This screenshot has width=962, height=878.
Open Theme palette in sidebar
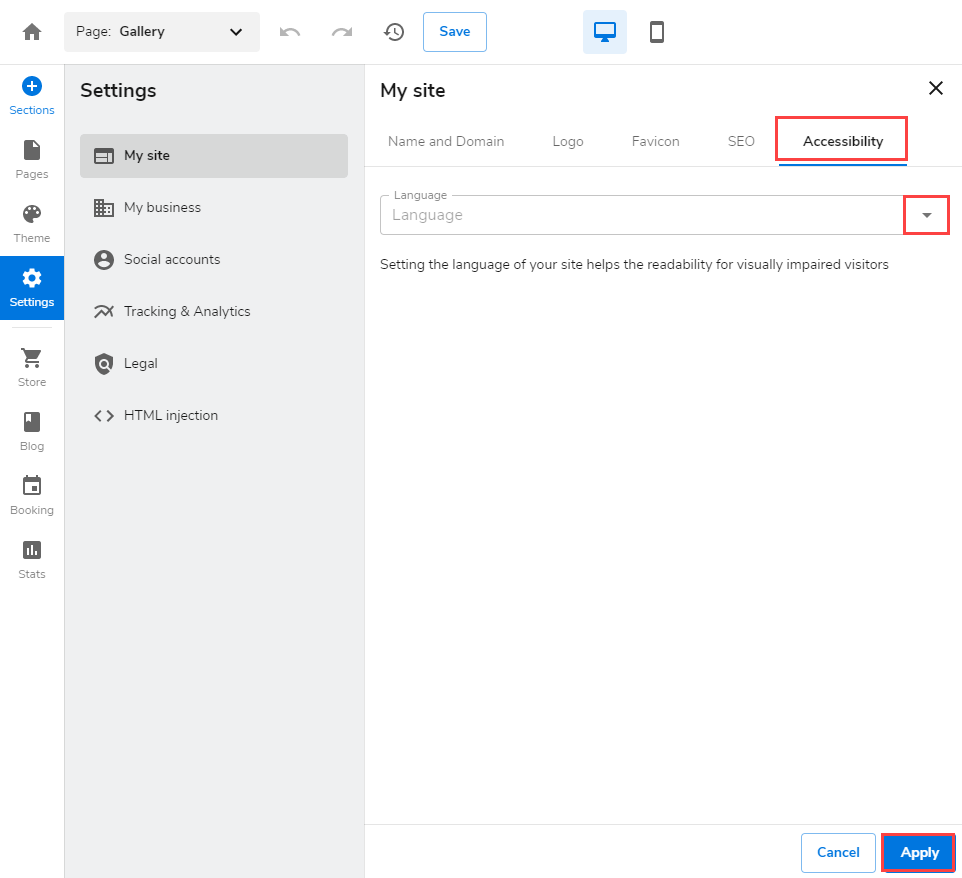pos(32,224)
